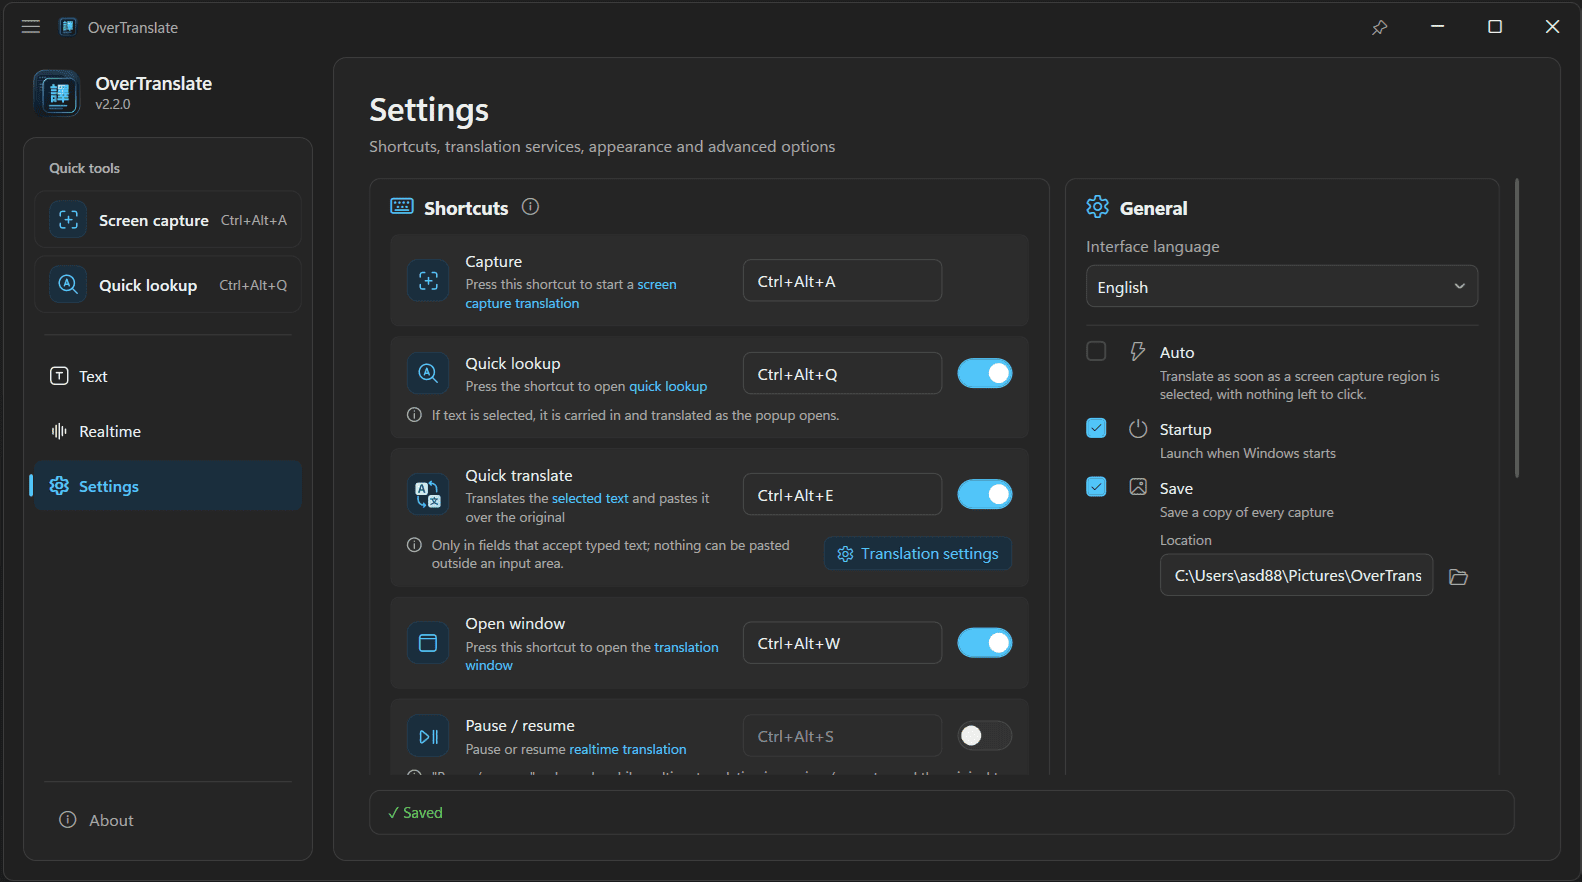Screen dimensions: 1582x882
Task: Click the OverTranslate app logo in sidebar
Action: (57, 93)
